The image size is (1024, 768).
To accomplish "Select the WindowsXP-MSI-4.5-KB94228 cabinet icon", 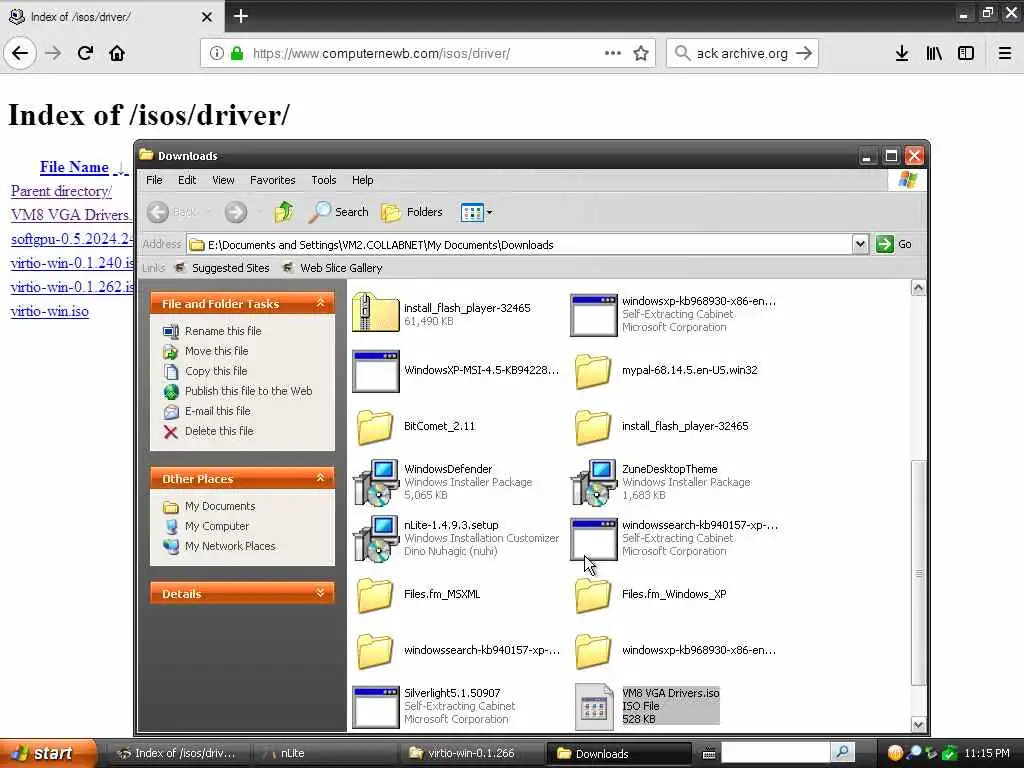I will [376, 371].
